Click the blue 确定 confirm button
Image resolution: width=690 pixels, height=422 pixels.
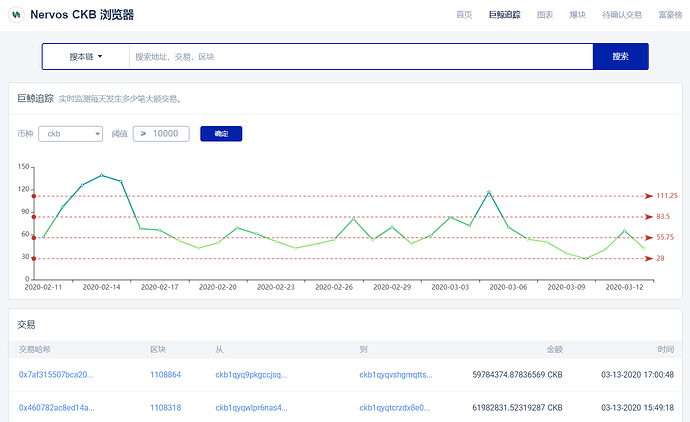pyautogui.click(x=221, y=134)
